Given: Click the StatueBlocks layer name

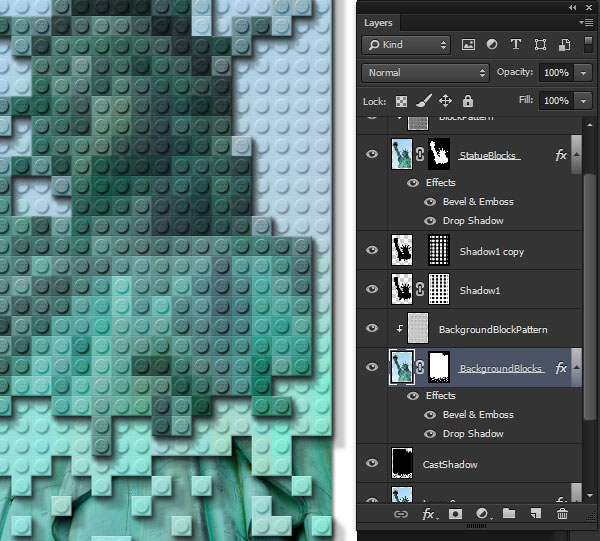Looking at the screenshot, I should click(489, 155).
